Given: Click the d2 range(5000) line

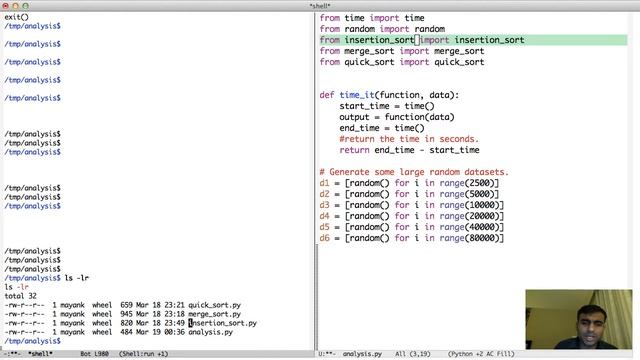Looking at the screenshot, I should point(409,194).
